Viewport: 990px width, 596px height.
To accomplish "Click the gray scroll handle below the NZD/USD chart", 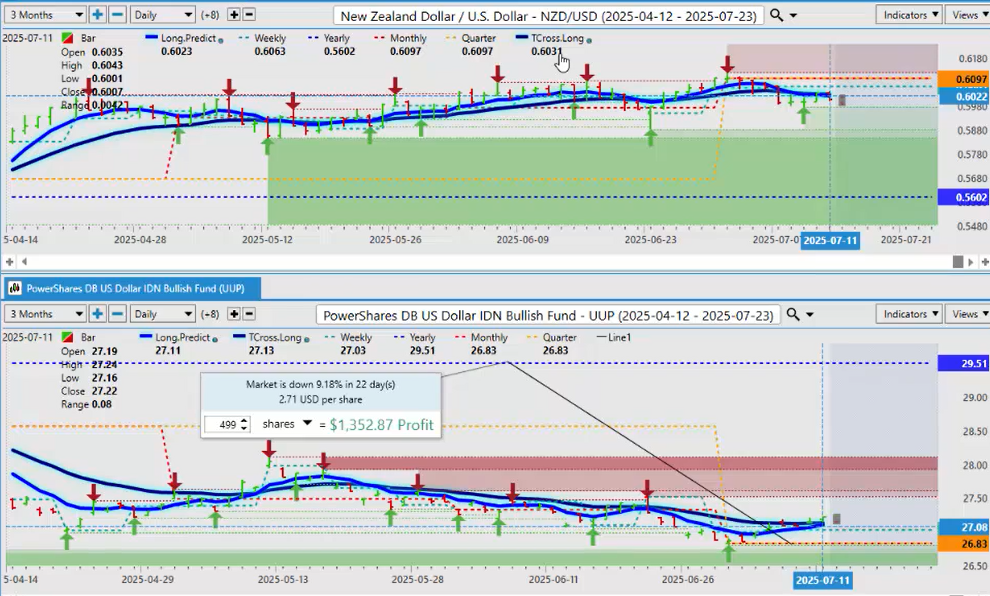I will coord(958,261).
